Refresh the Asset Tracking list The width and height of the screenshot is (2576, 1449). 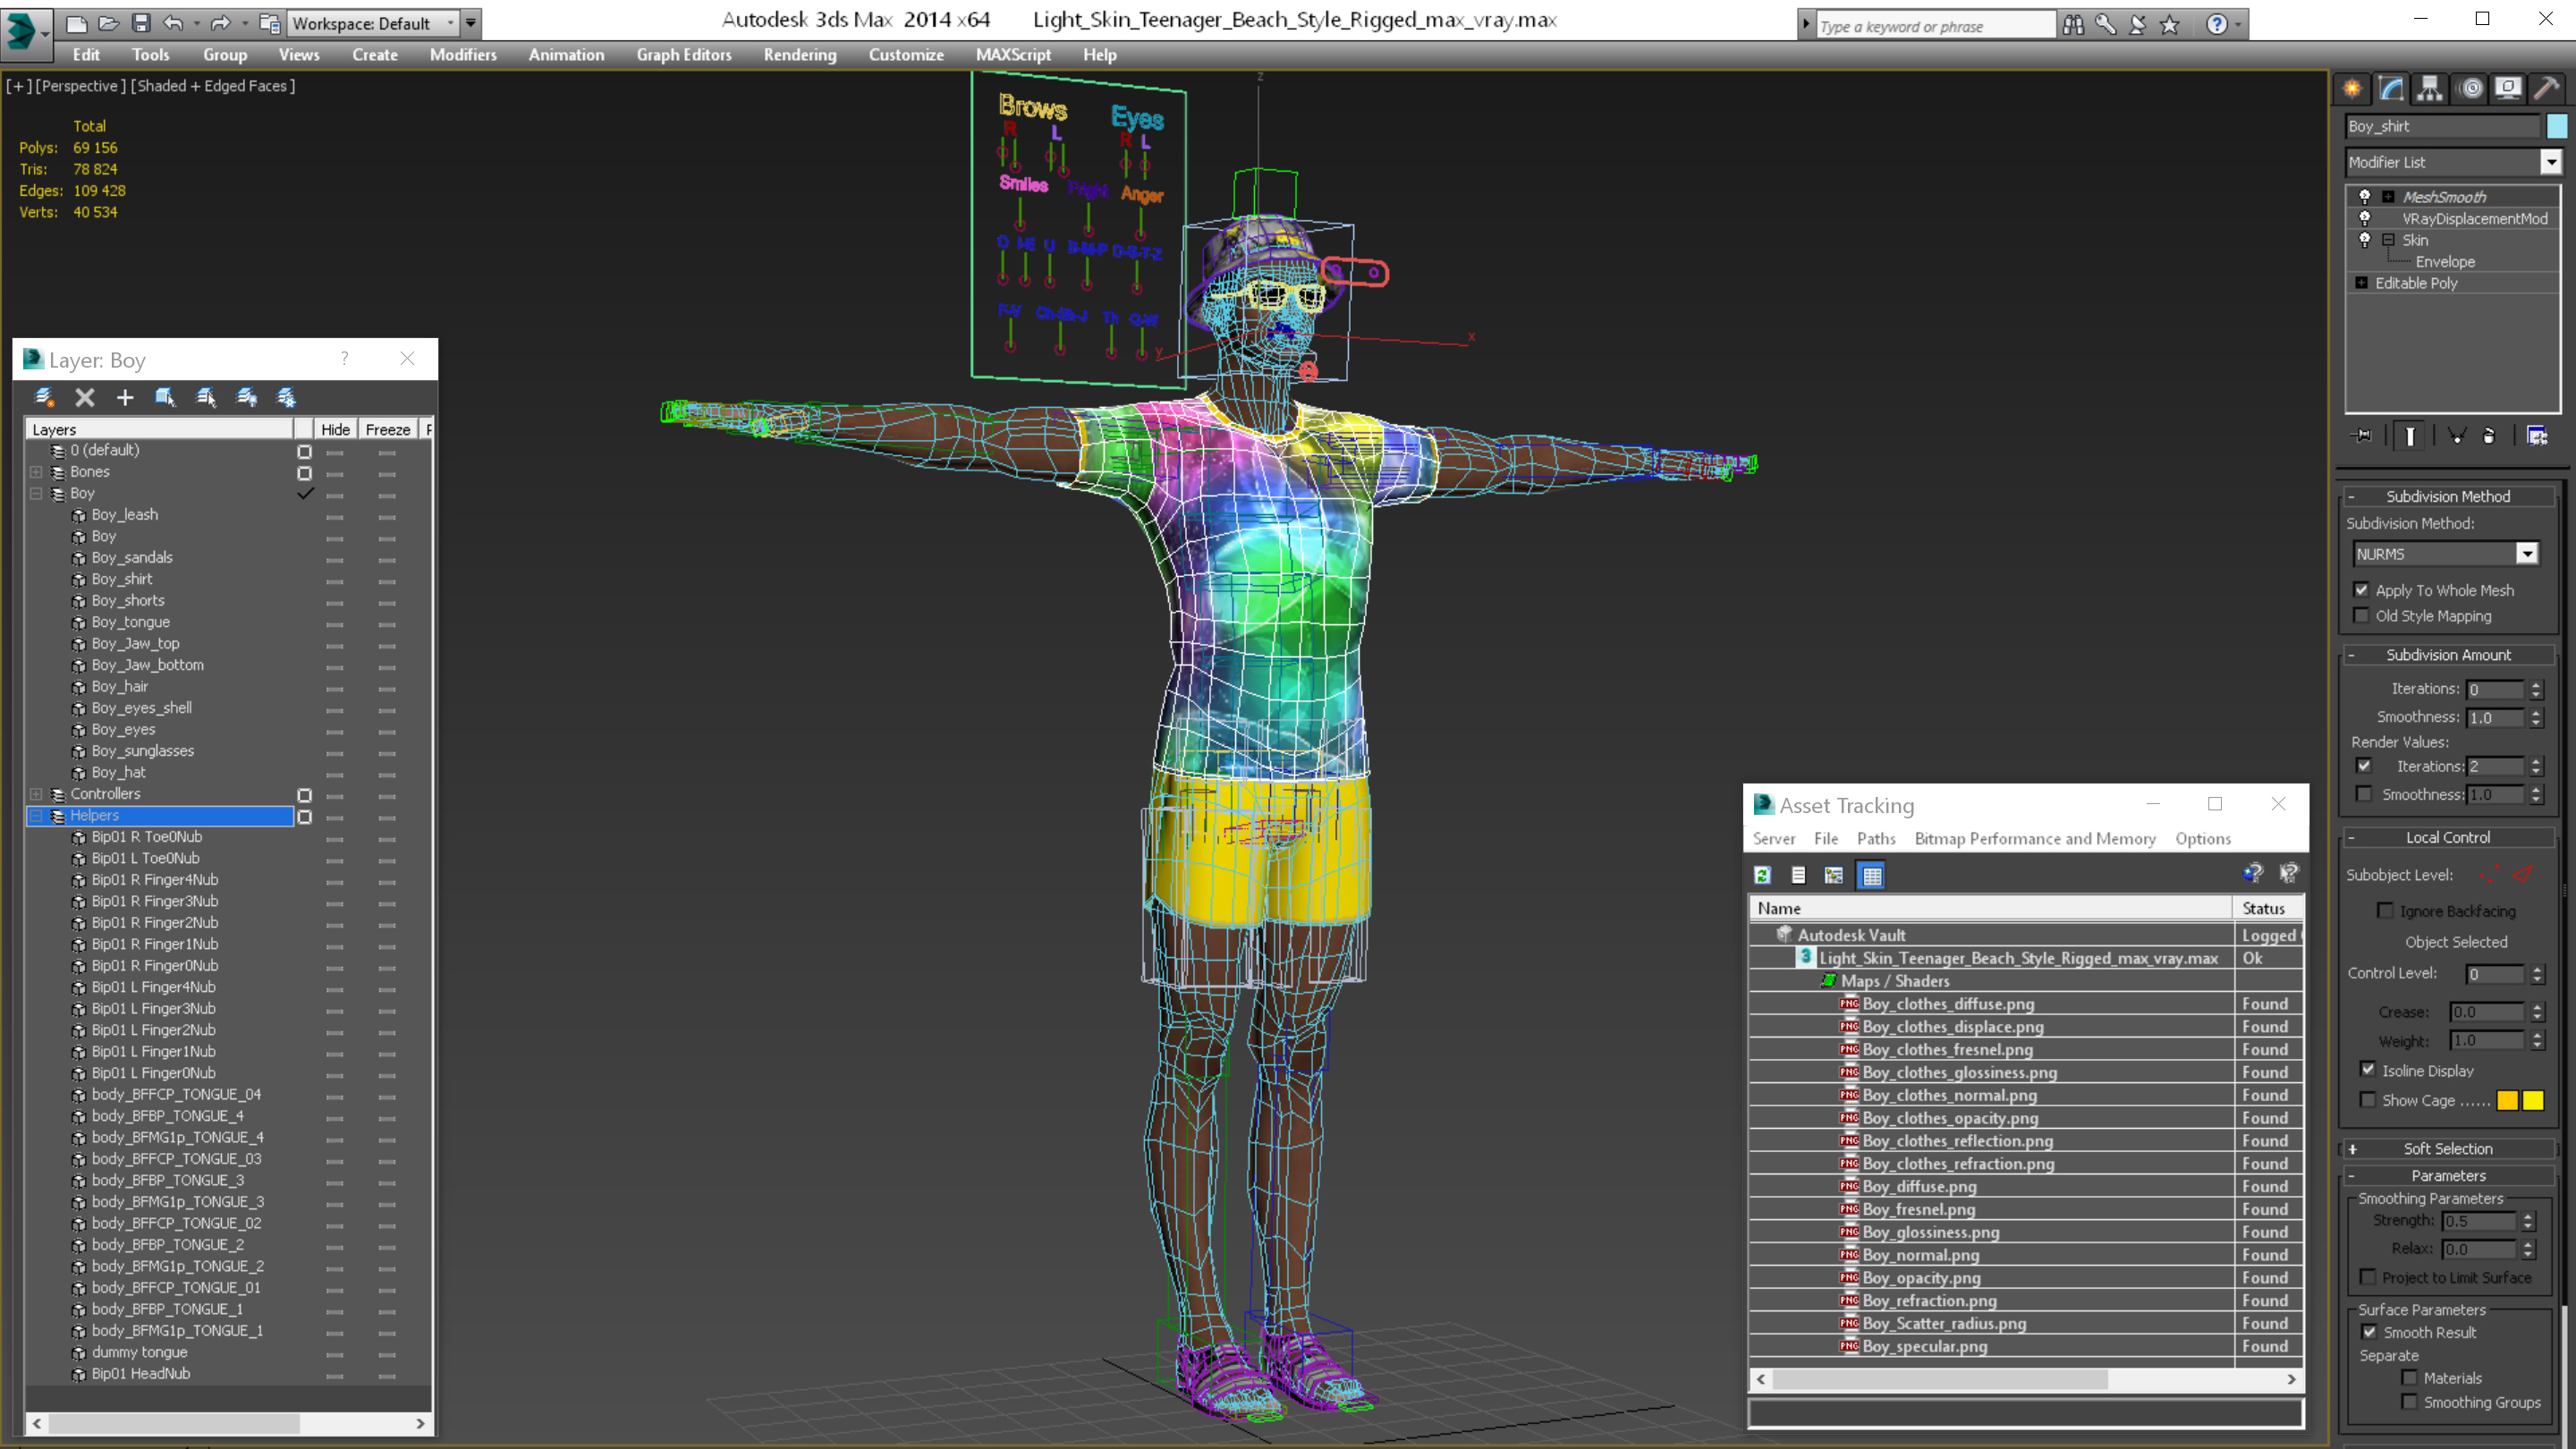[x=1762, y=875]
